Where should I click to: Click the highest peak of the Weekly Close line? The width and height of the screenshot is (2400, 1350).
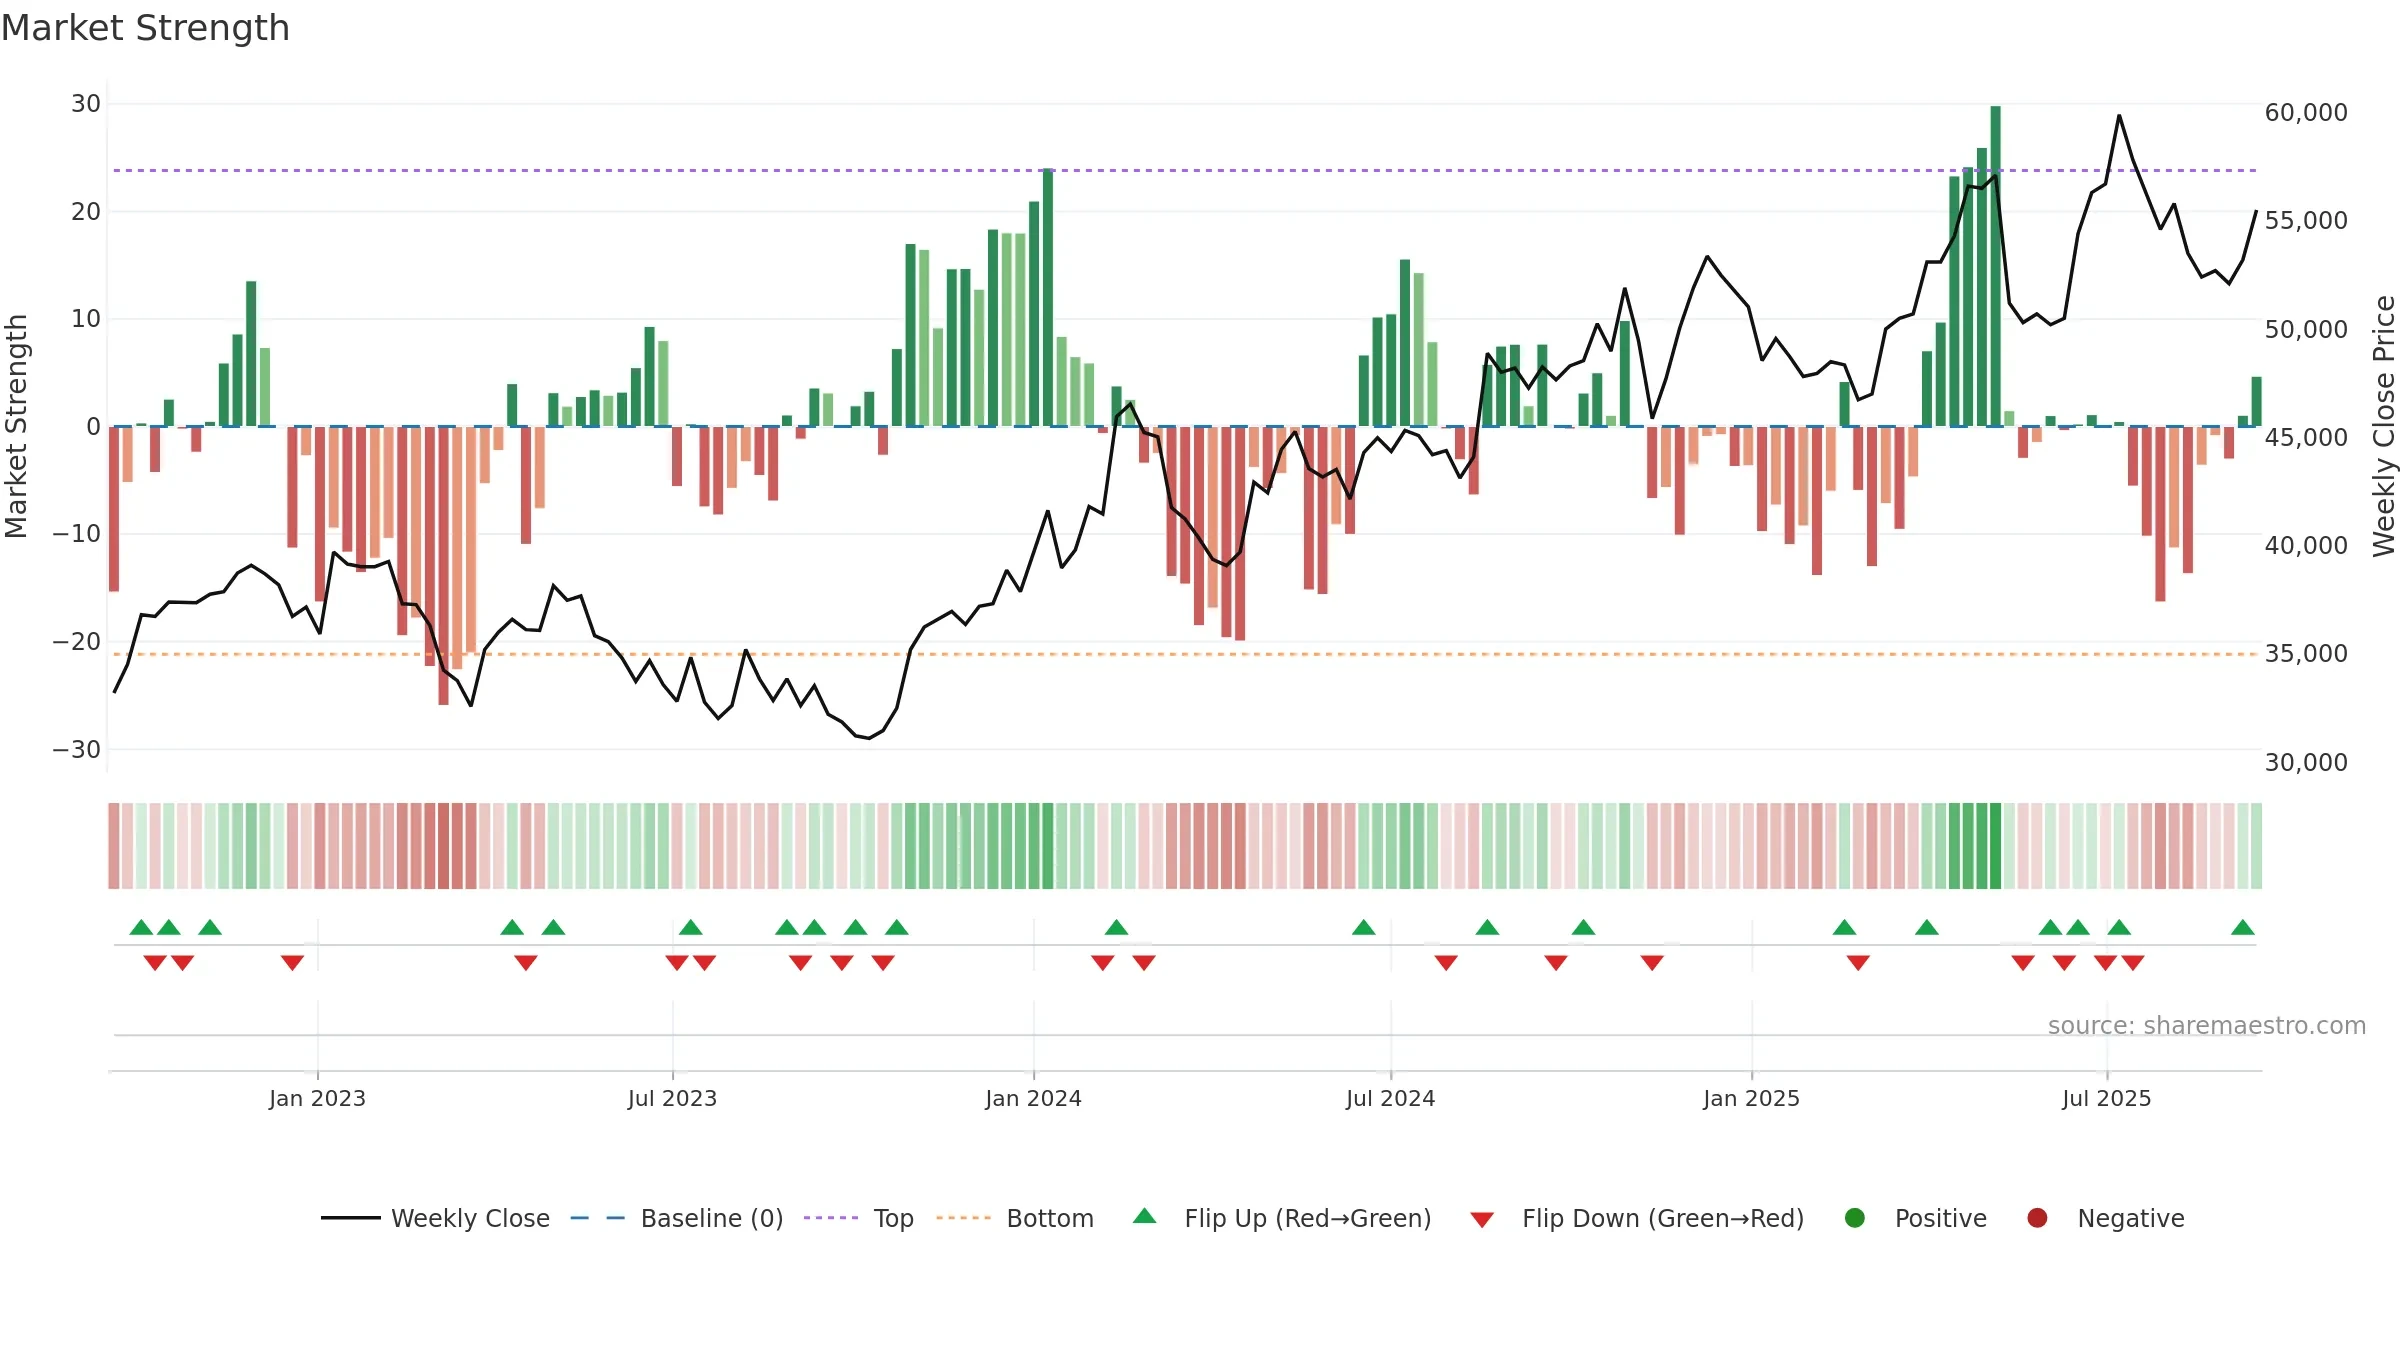pos(2118,116)
